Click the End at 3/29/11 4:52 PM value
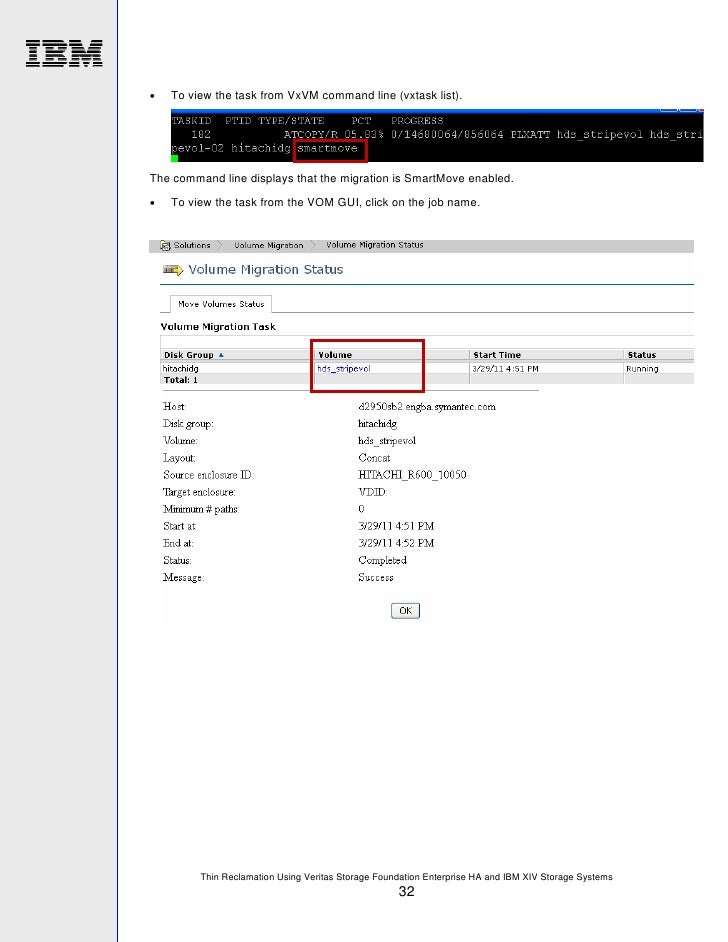This screenshot has height=942, width=728. [396, 543]
